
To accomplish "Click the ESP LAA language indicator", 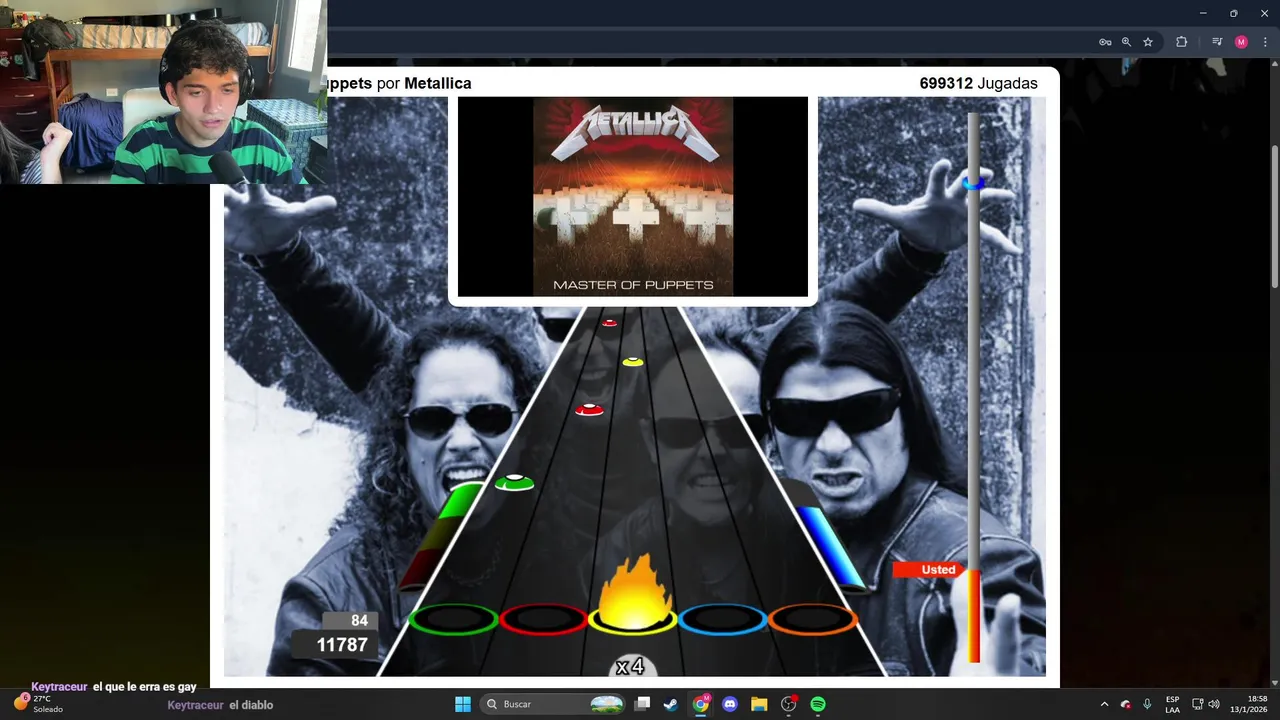I will click(1172, 704).
